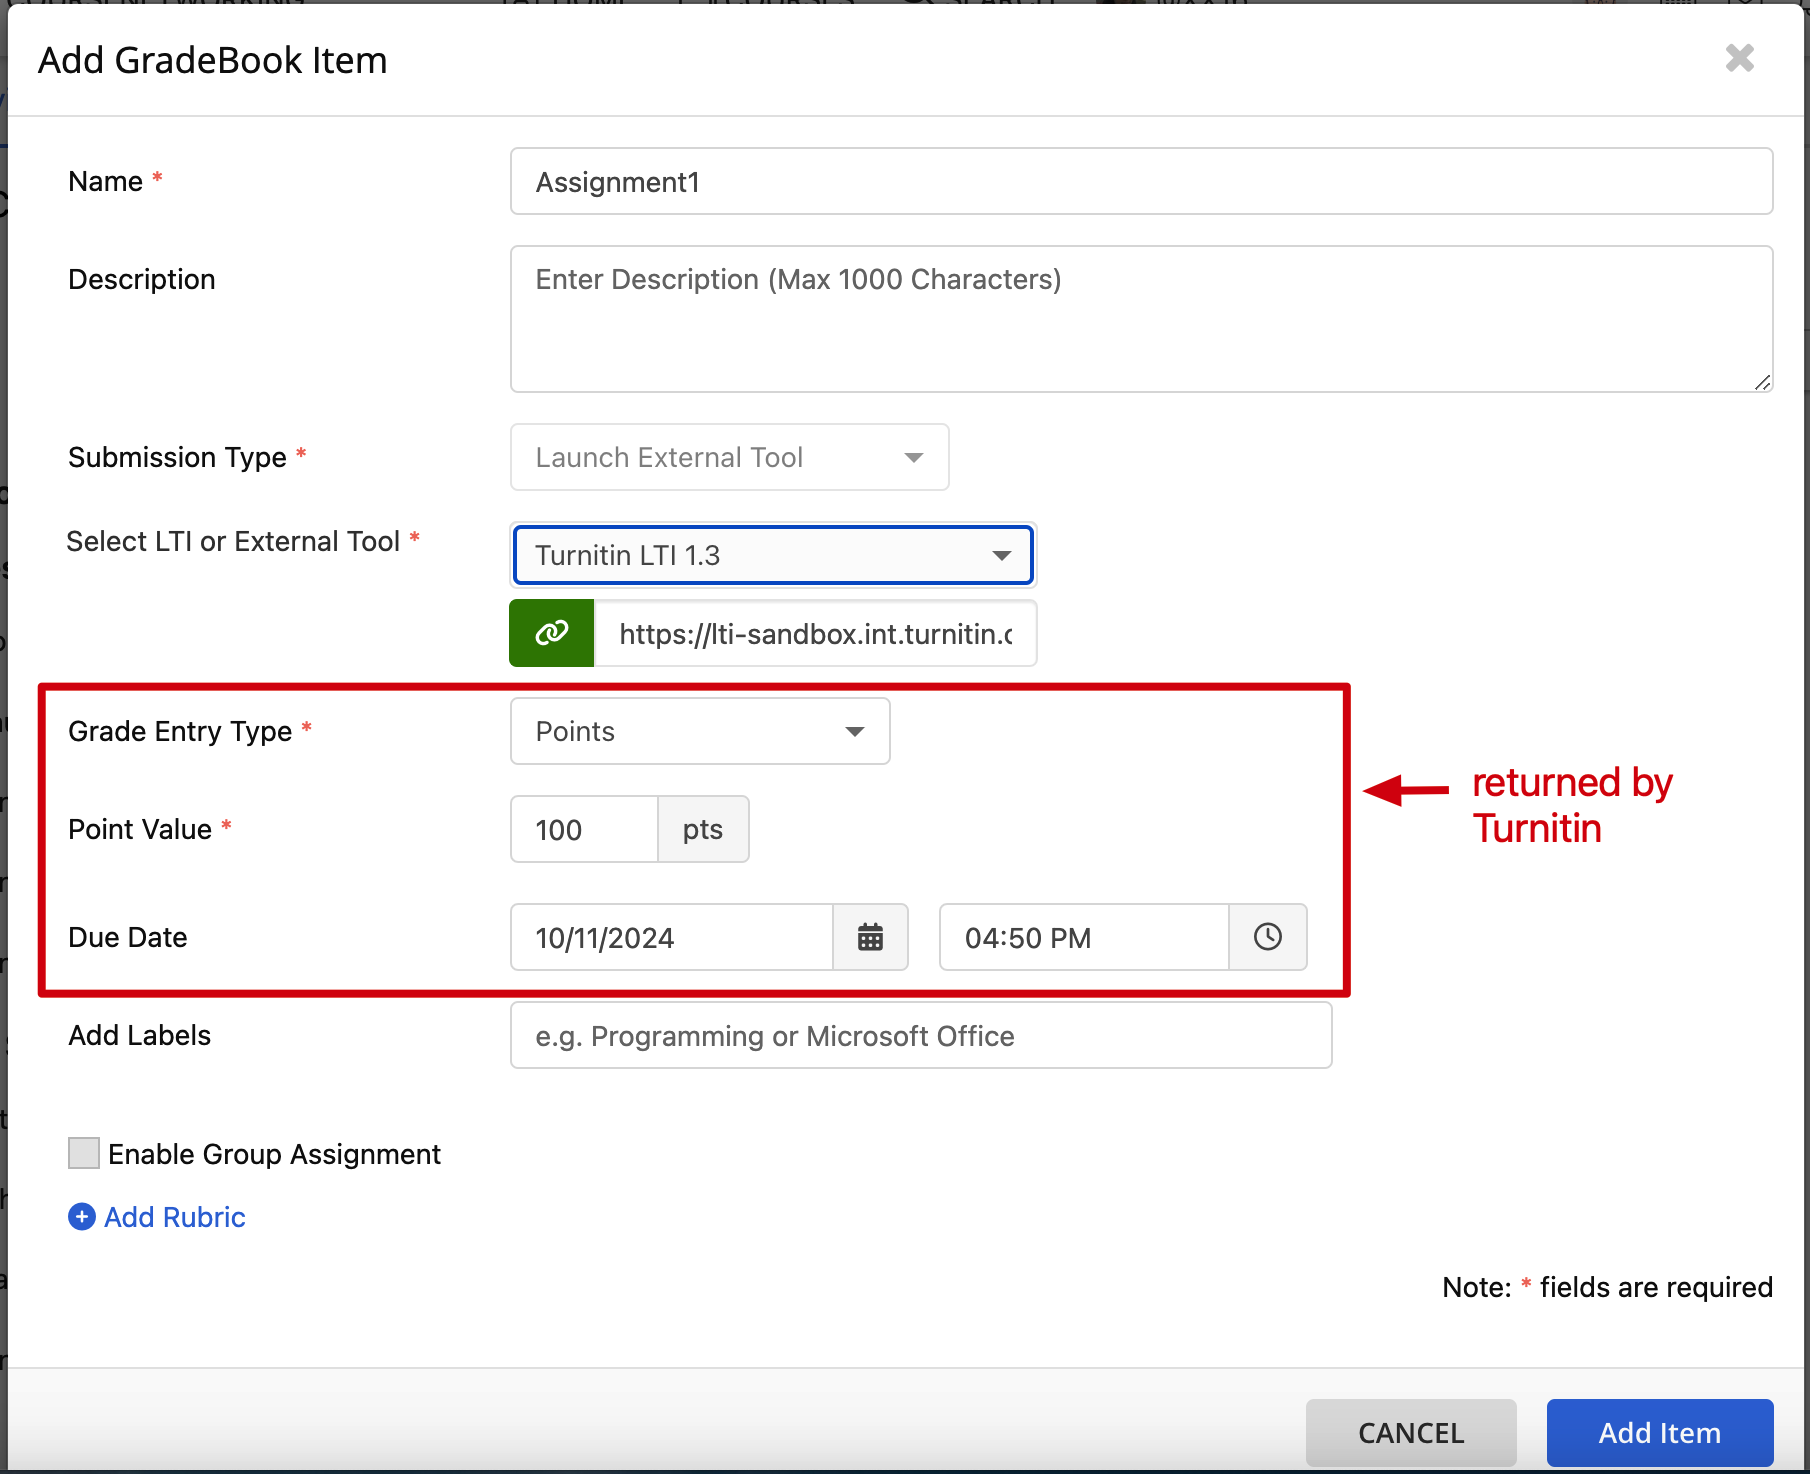
Task: Close the Add GradeBook Item dialog
Action: pos(1739,59)
